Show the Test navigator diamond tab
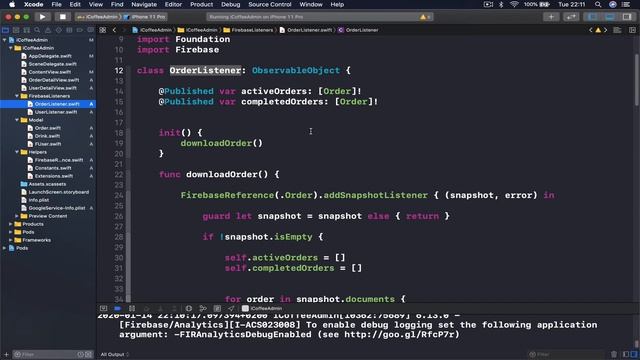 pos(59,30)
